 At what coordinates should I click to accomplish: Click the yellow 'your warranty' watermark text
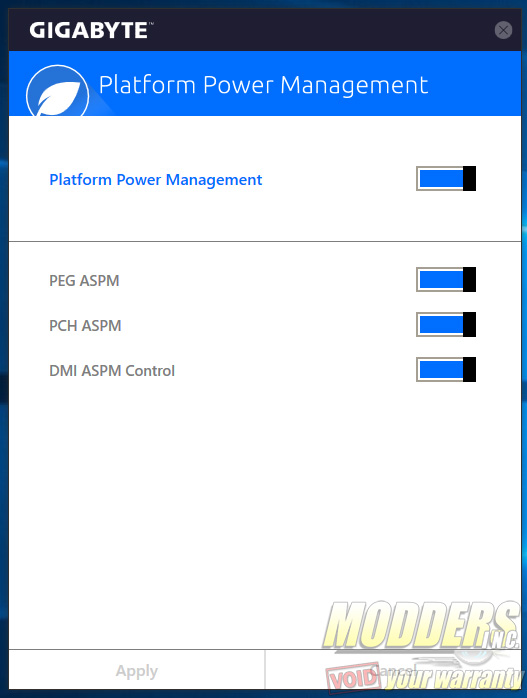(x=453, y=678)
